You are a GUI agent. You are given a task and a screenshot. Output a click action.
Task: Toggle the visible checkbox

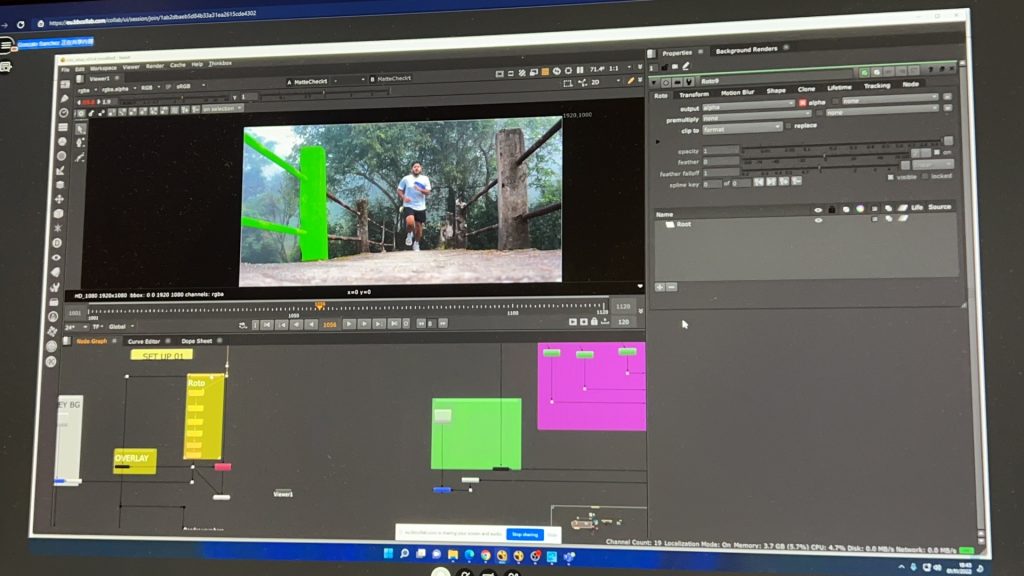coord(890,177)
